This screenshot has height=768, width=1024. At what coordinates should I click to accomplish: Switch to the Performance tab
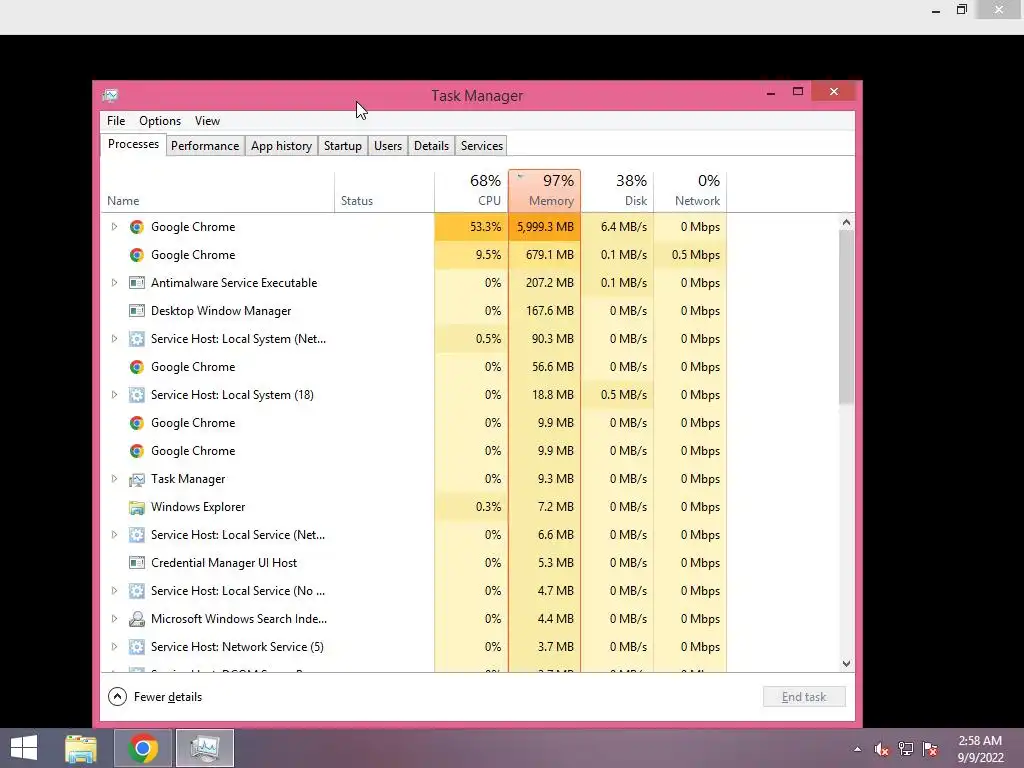click(205, 146)
